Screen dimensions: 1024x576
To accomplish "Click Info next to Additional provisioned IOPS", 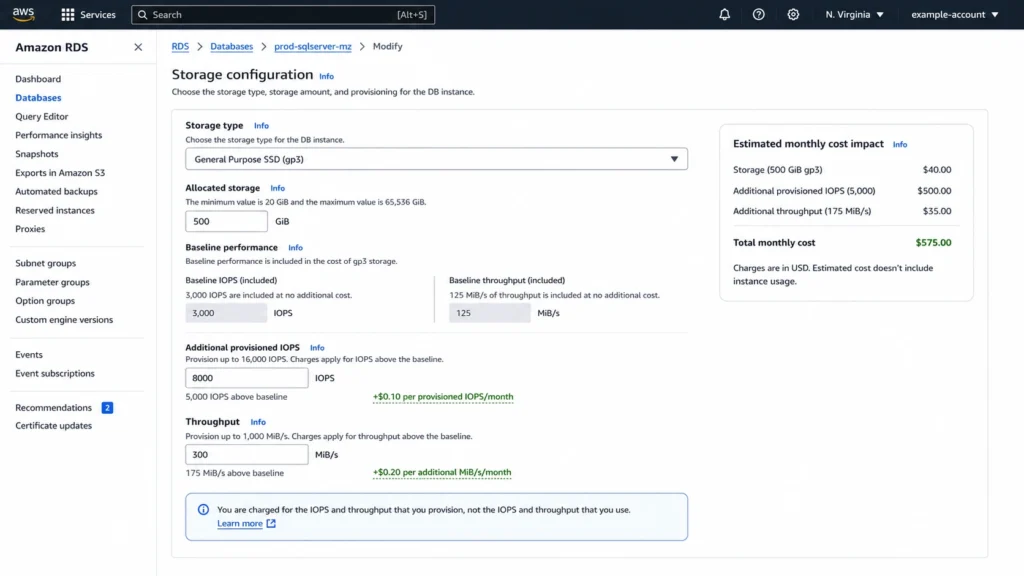I will click(317, 347).
